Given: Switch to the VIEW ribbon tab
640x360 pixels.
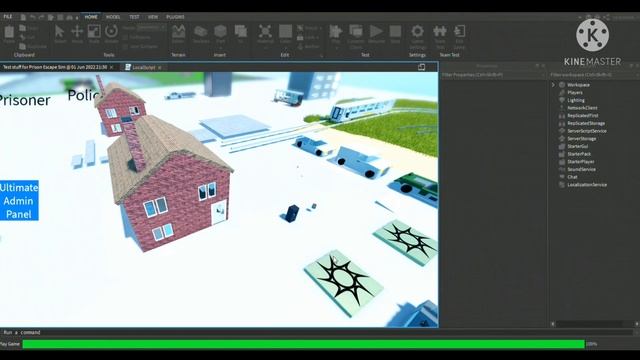Looking at the screenshot, I should coord(153,17).
